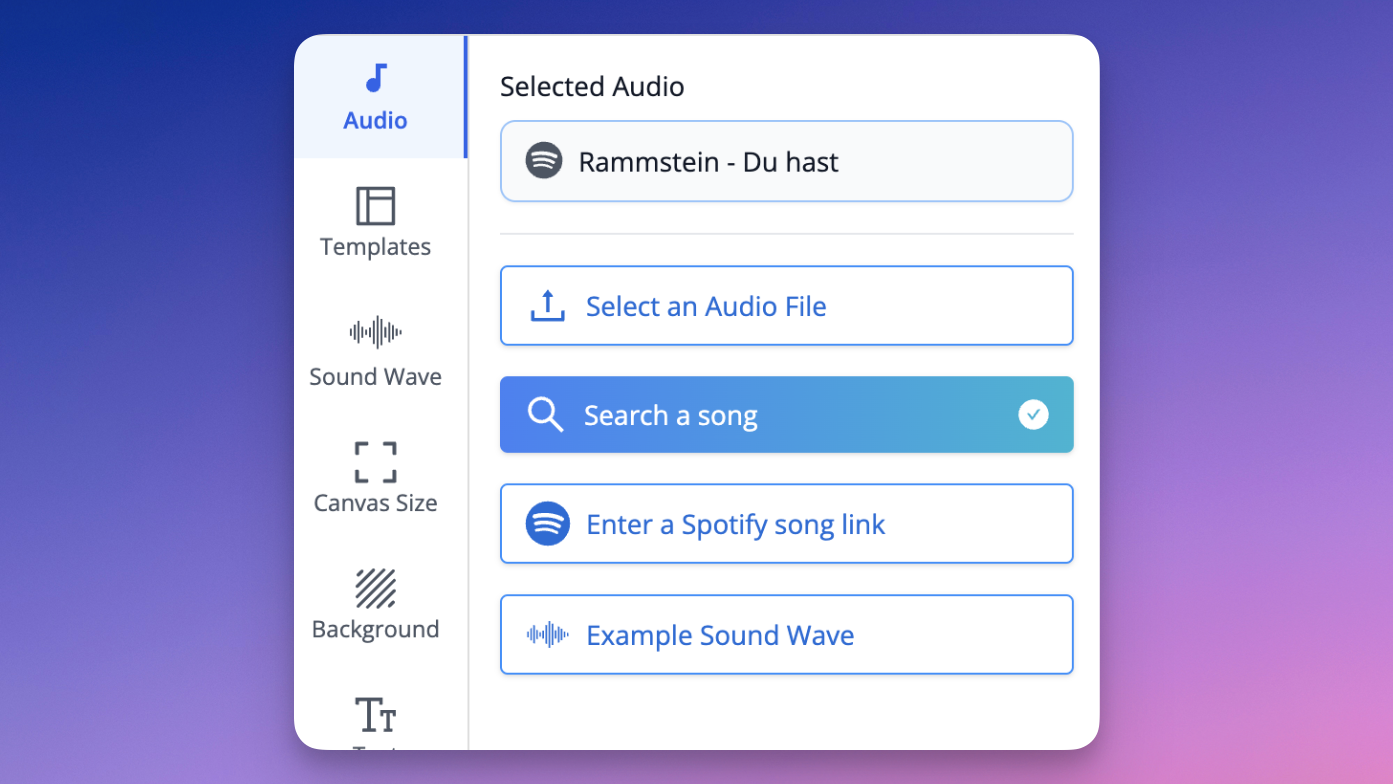Select the Example Sound Wave text
Screen dimensions: 1393x784
click(x=720, y=635)
